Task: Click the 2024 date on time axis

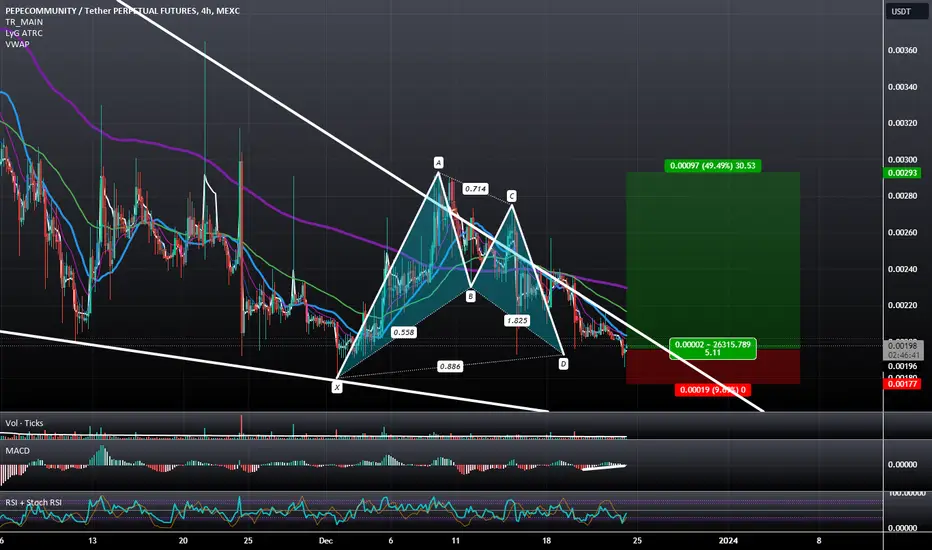Action: coord(728,540)
